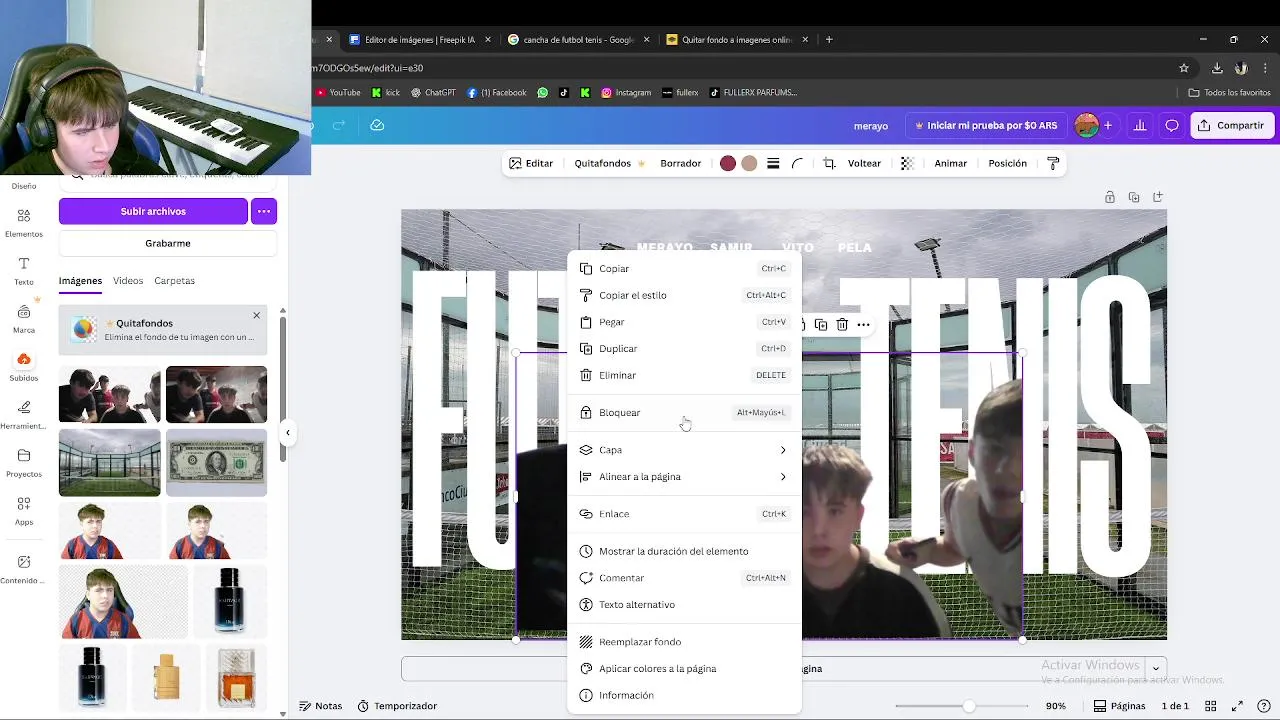The height and width of the screenshot is (720, 1280).
Task: Choose Texto alternativo in context menu
Action: point(685,605)
